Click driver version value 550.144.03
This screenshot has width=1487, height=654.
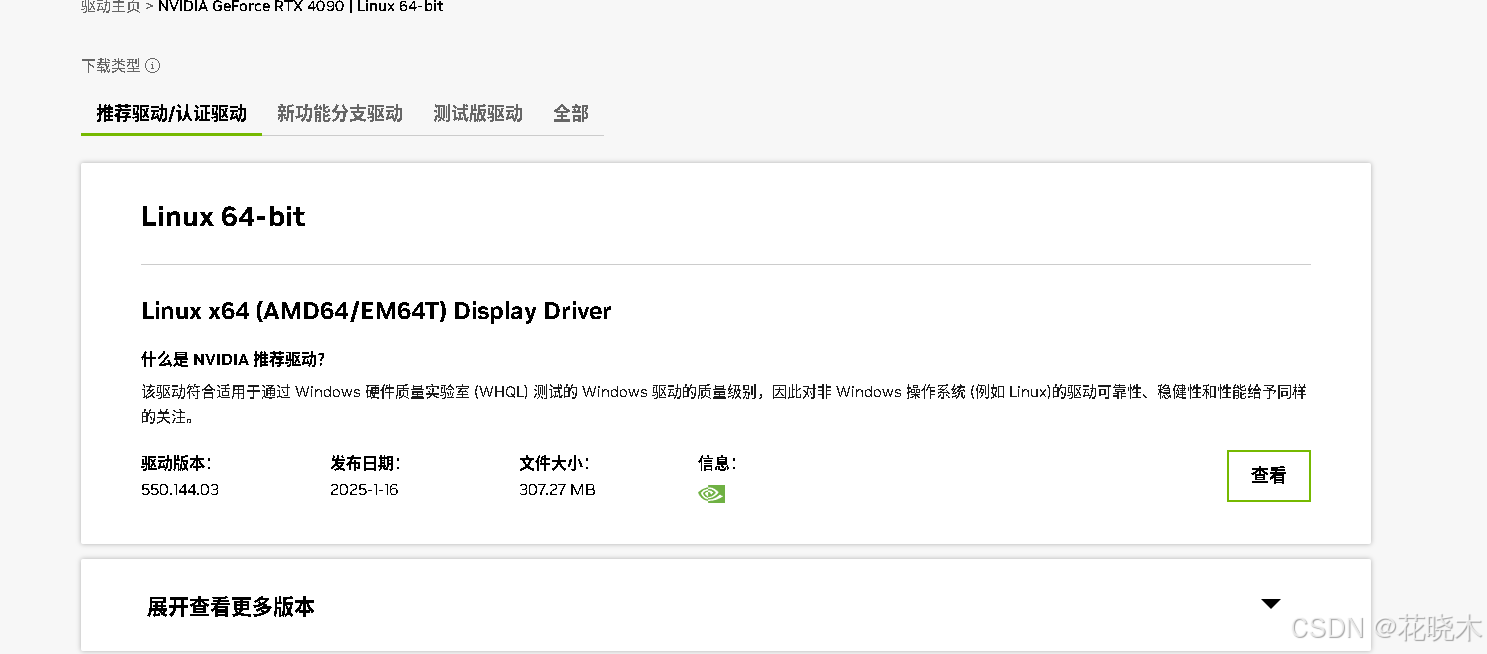(180, 490)
